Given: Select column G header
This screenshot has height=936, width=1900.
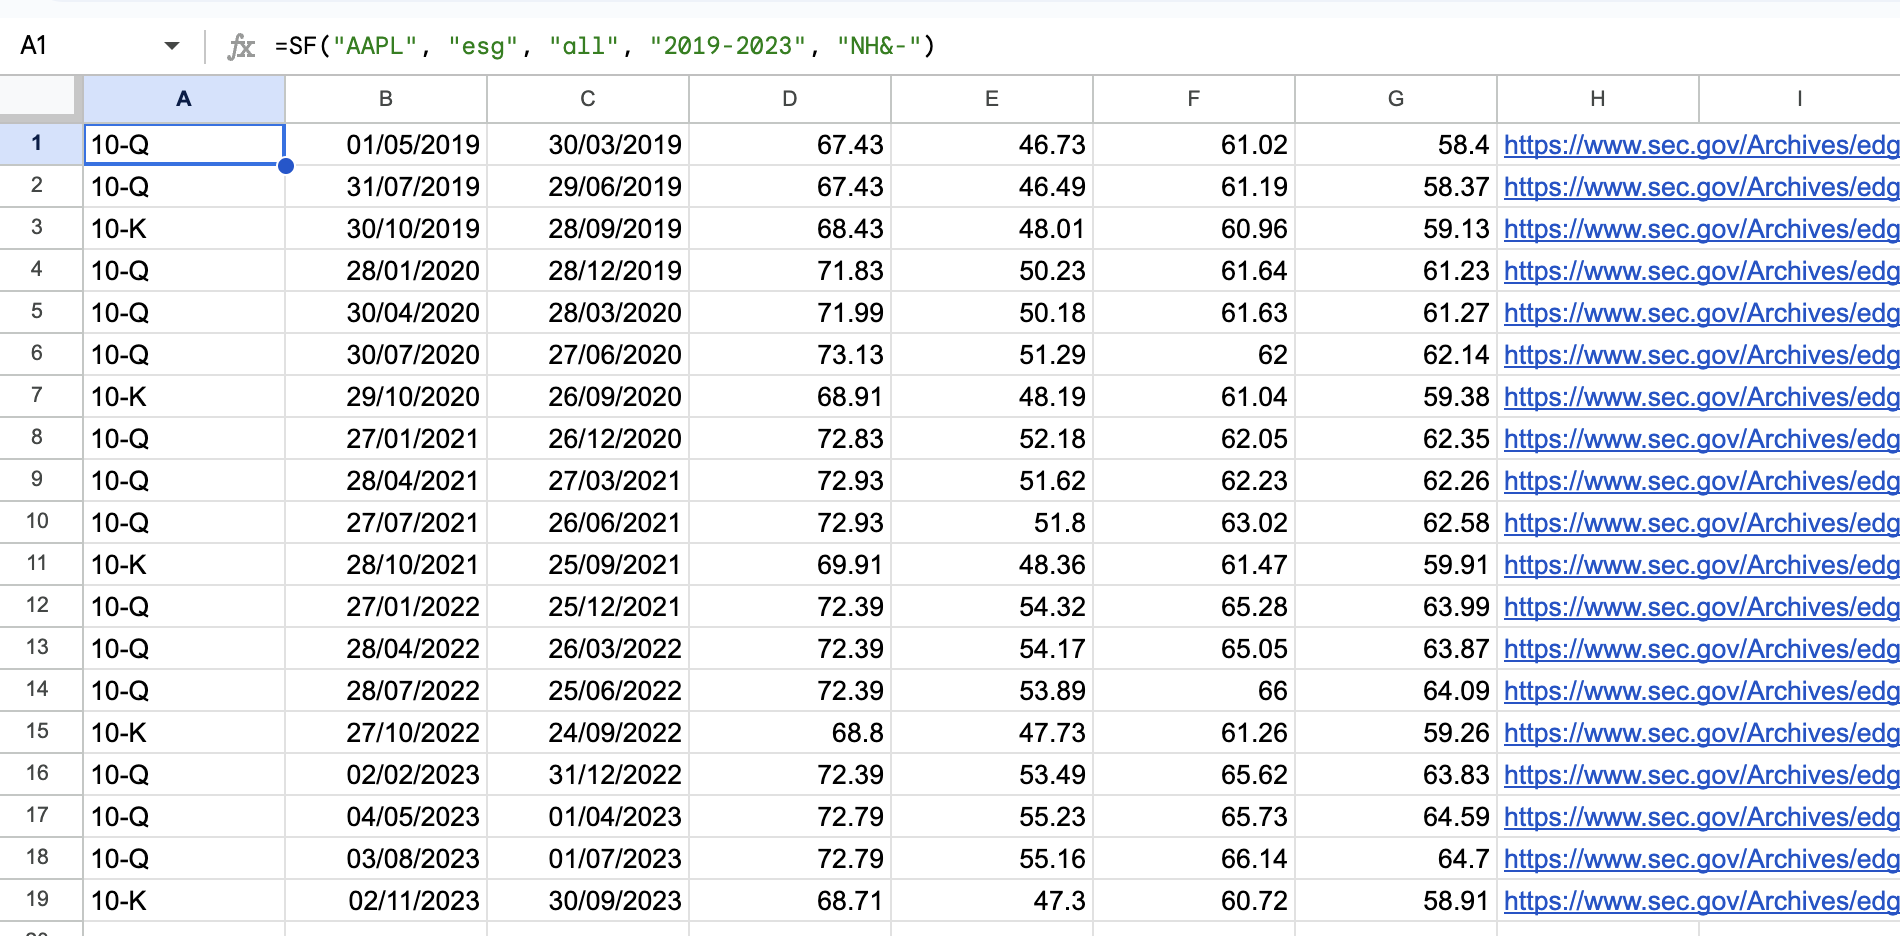Looking at the screenshot, I should coord(1396,99).
